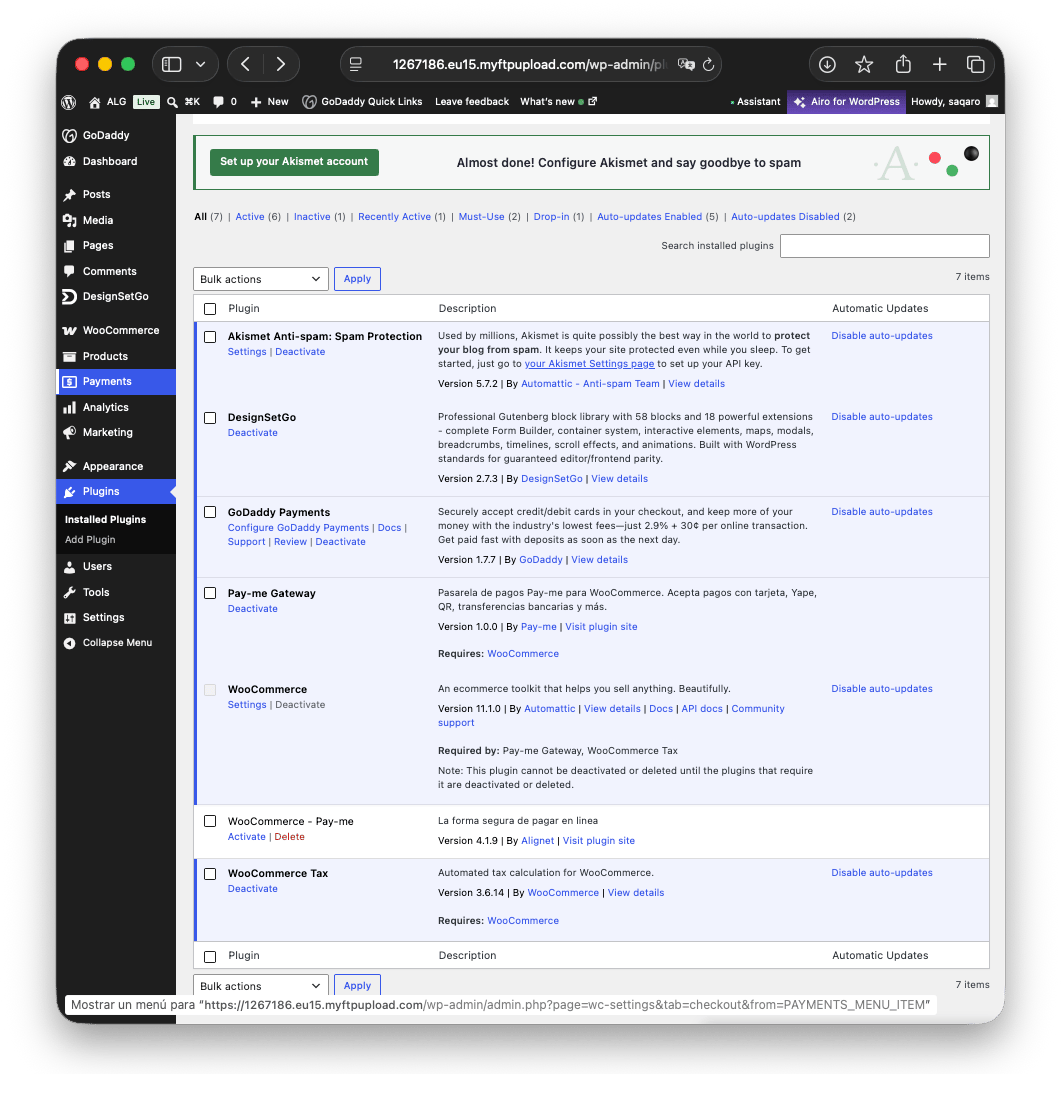Open the WordPress logo menu
Screen dimensions: 1061x1098
pos(69,102)
